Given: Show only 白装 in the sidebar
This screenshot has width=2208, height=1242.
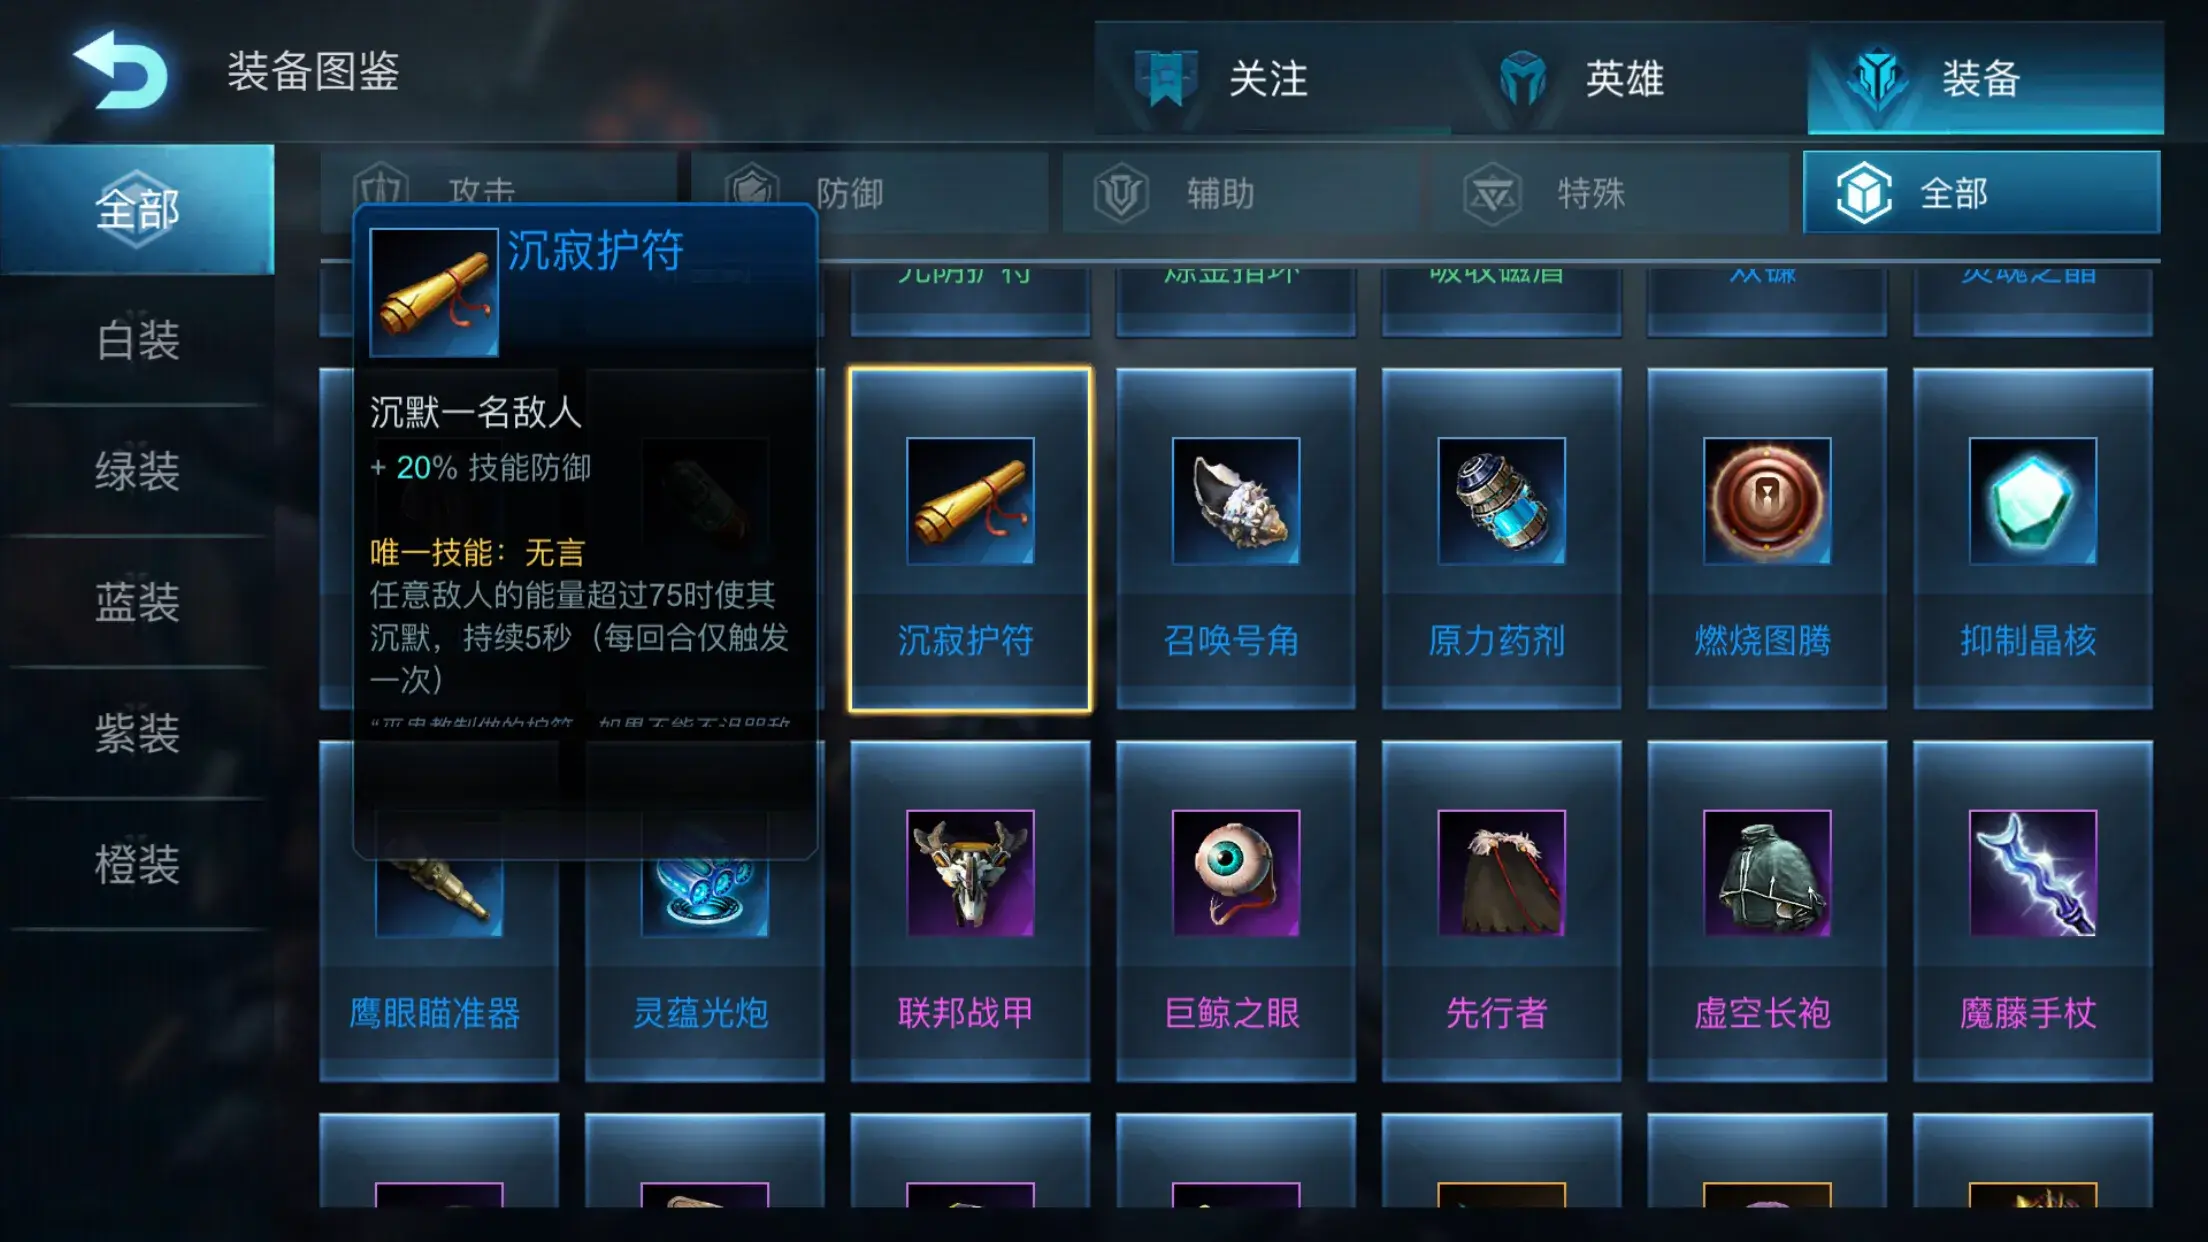Looking at the screenshot, I should (137, 340).
